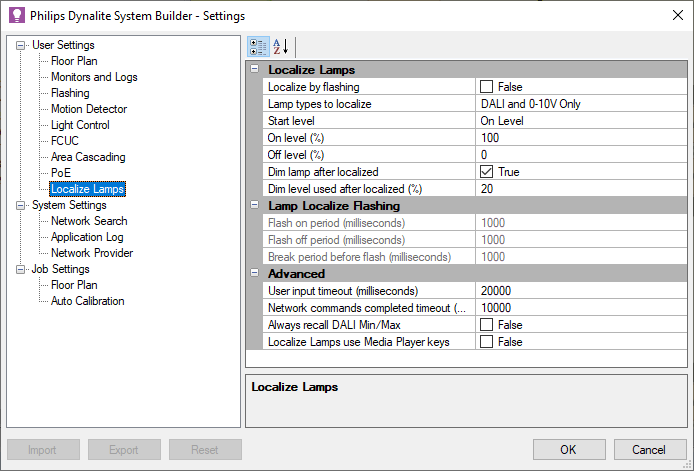Click the Philips Dynalite lightbulb app icon
Screen dimensions: 694x471
point(17,15)
